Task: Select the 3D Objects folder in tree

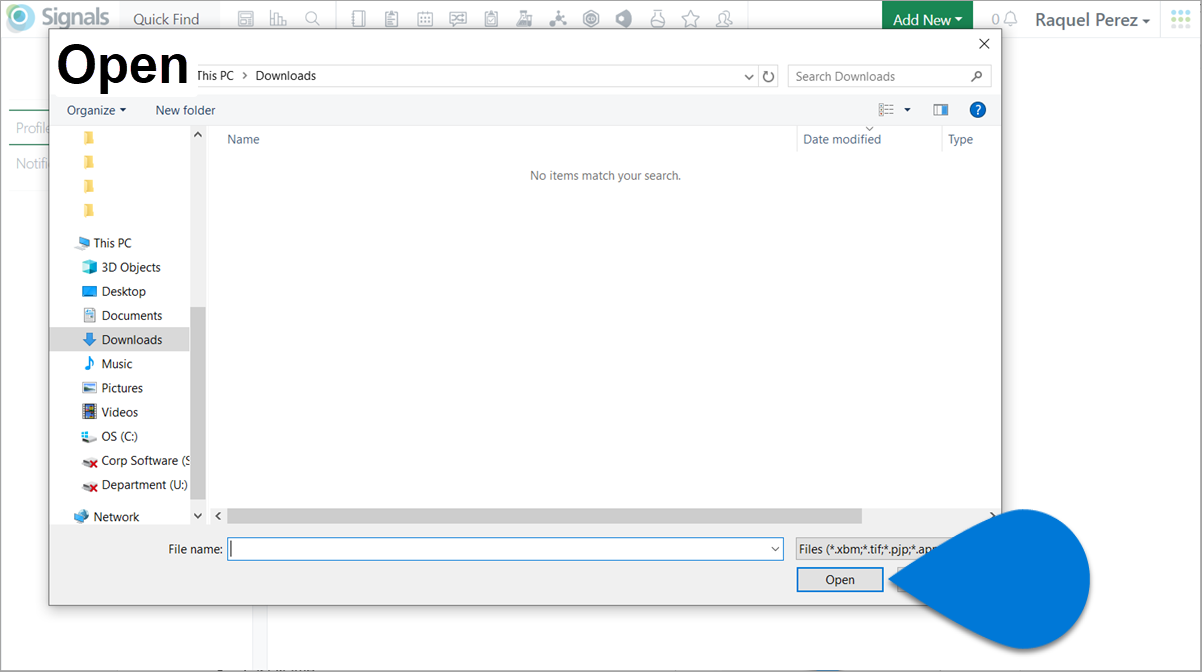Action: pyautogui.click(x=131, y=267)
